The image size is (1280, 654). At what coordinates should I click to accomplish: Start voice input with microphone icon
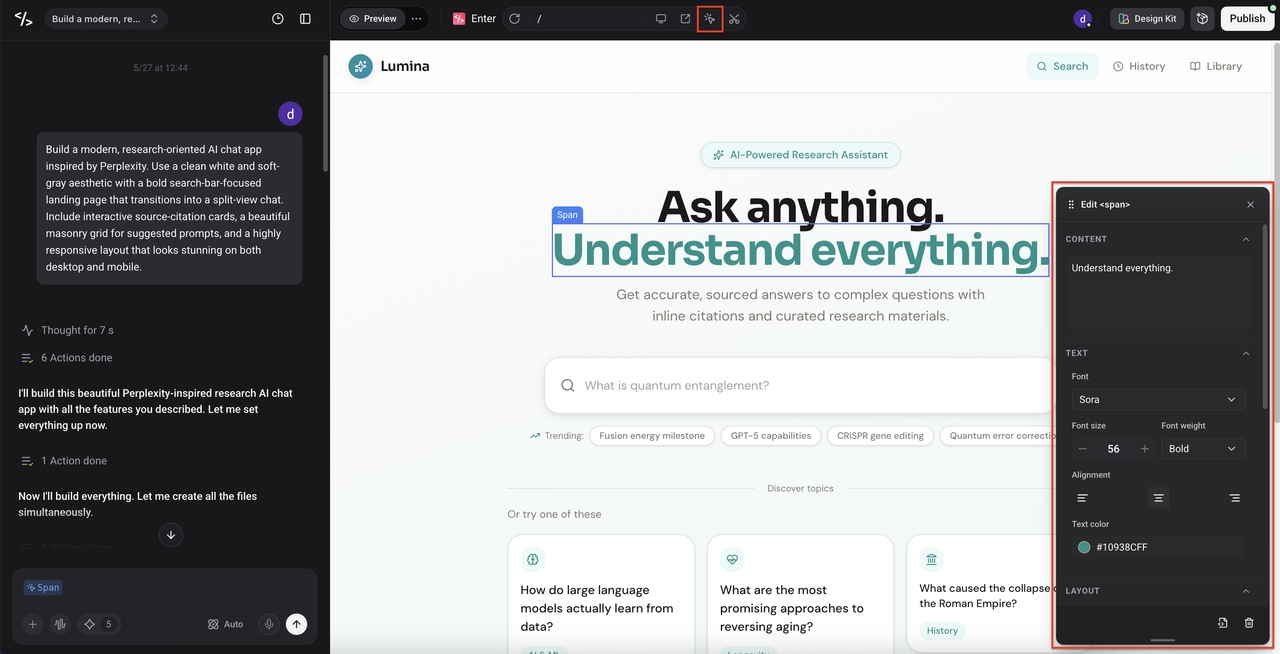[x=268, y=624]
